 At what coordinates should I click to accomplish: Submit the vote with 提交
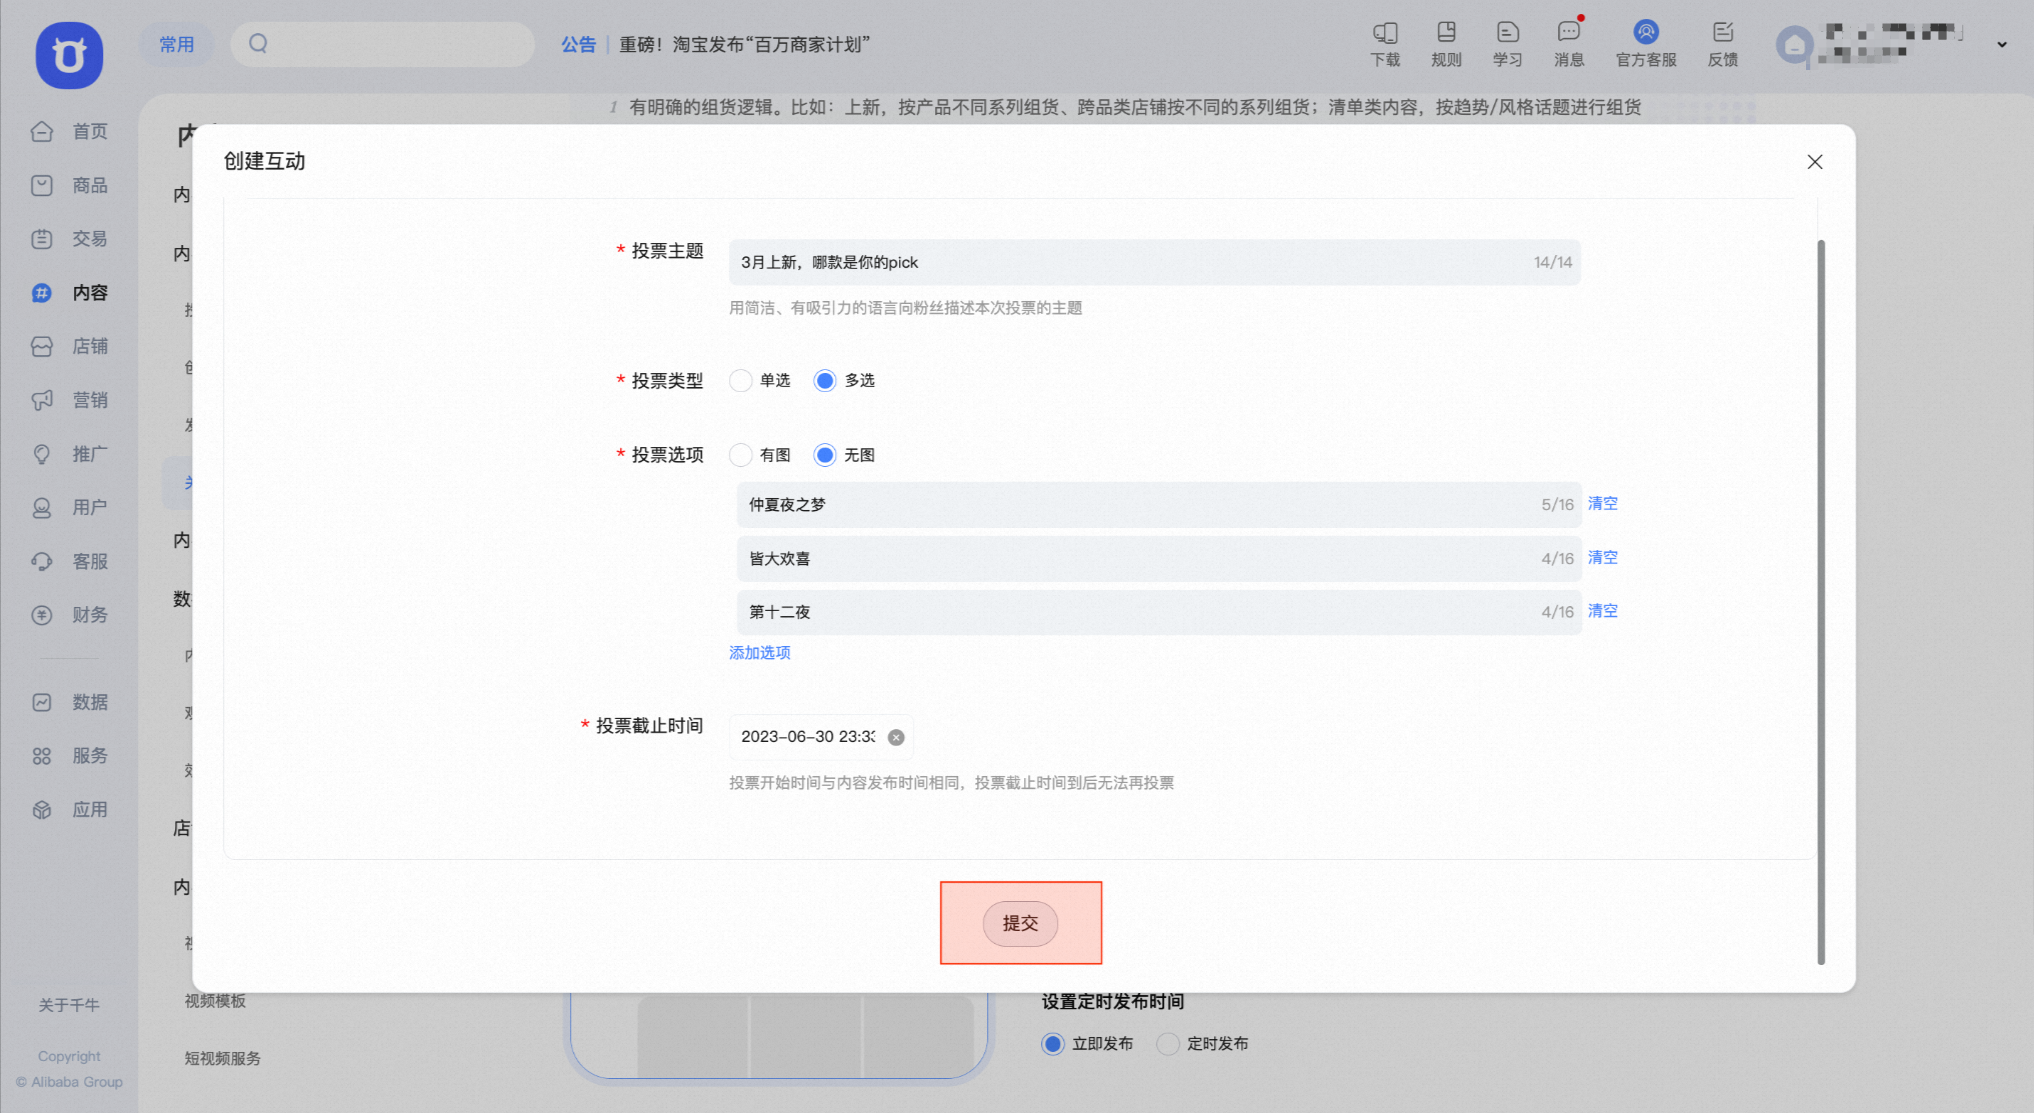pos(1020,923)
